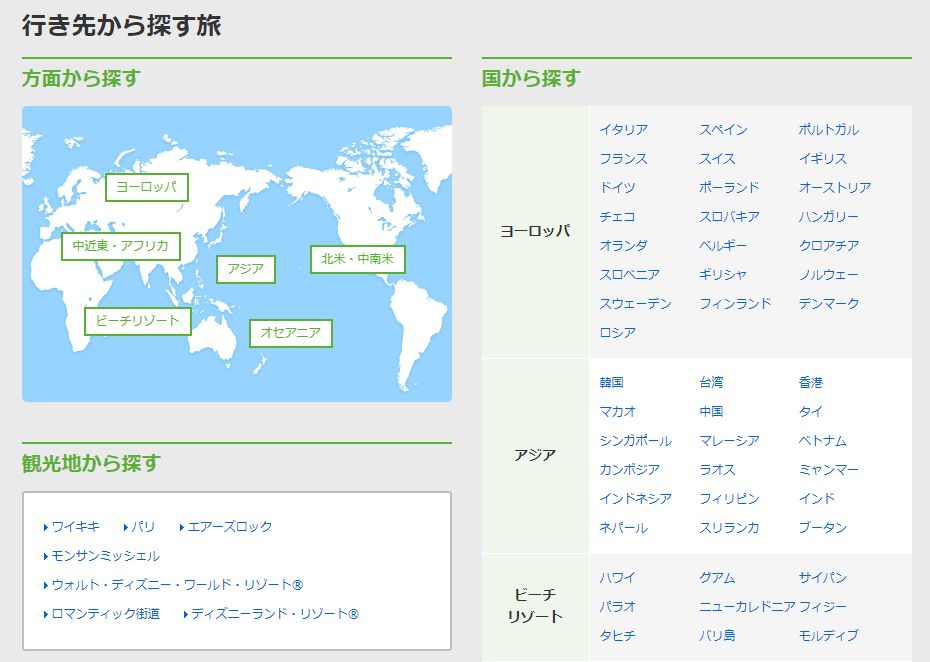
Task: Click the ロマンティック街道 link
Action: point(105,613)
